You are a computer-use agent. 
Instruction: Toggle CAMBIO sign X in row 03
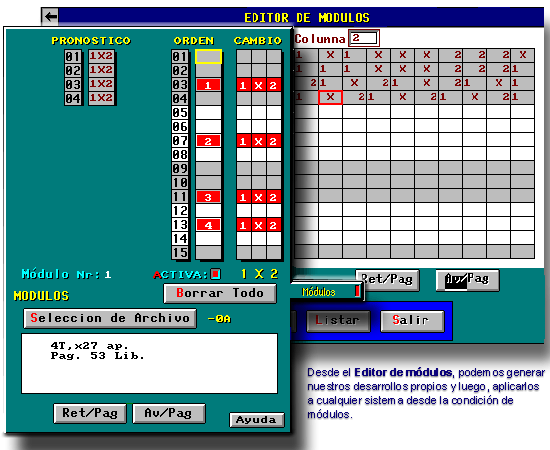tap(259, 85)
